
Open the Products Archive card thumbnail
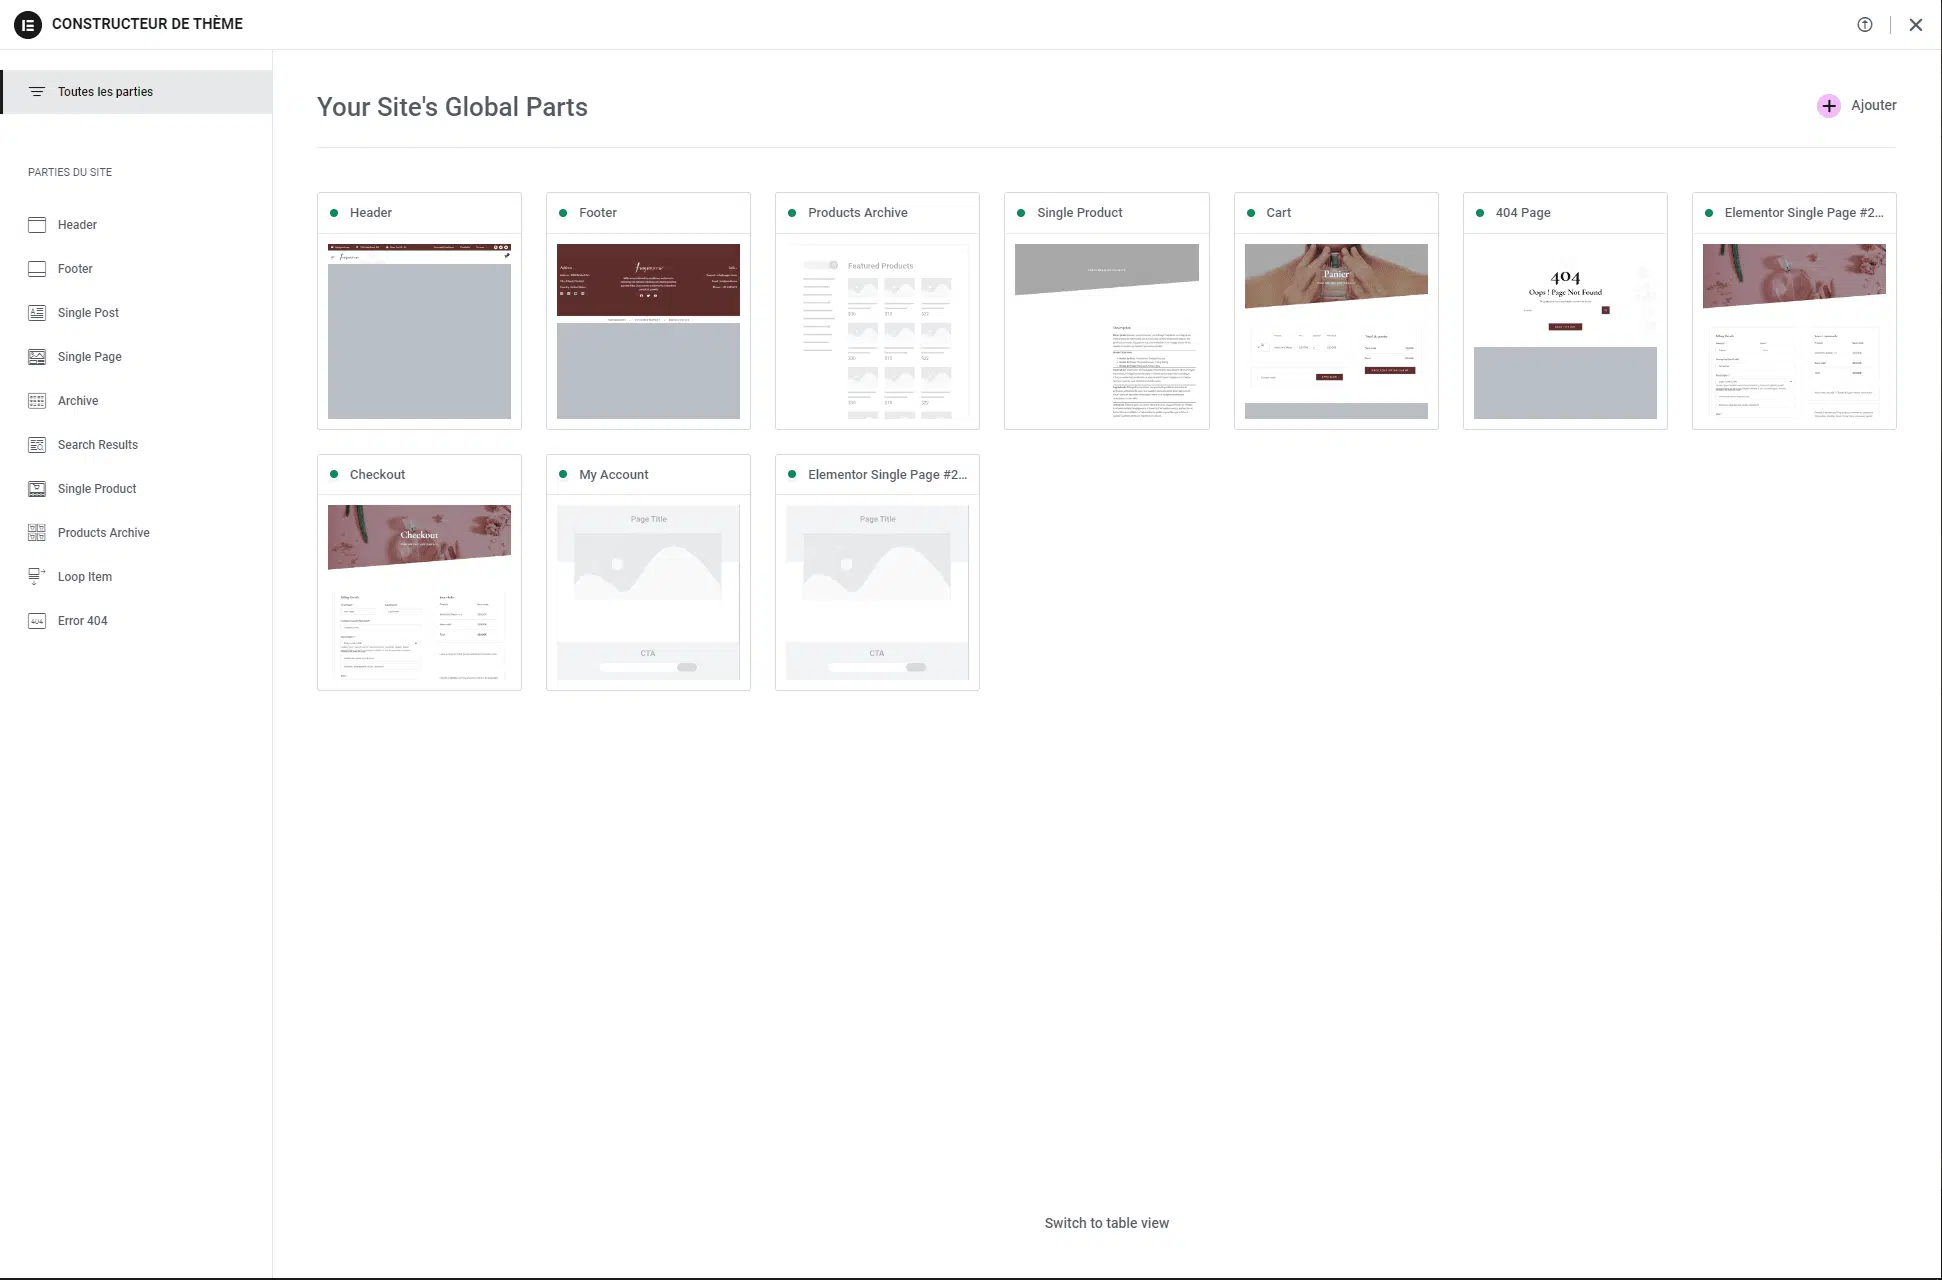877,331
